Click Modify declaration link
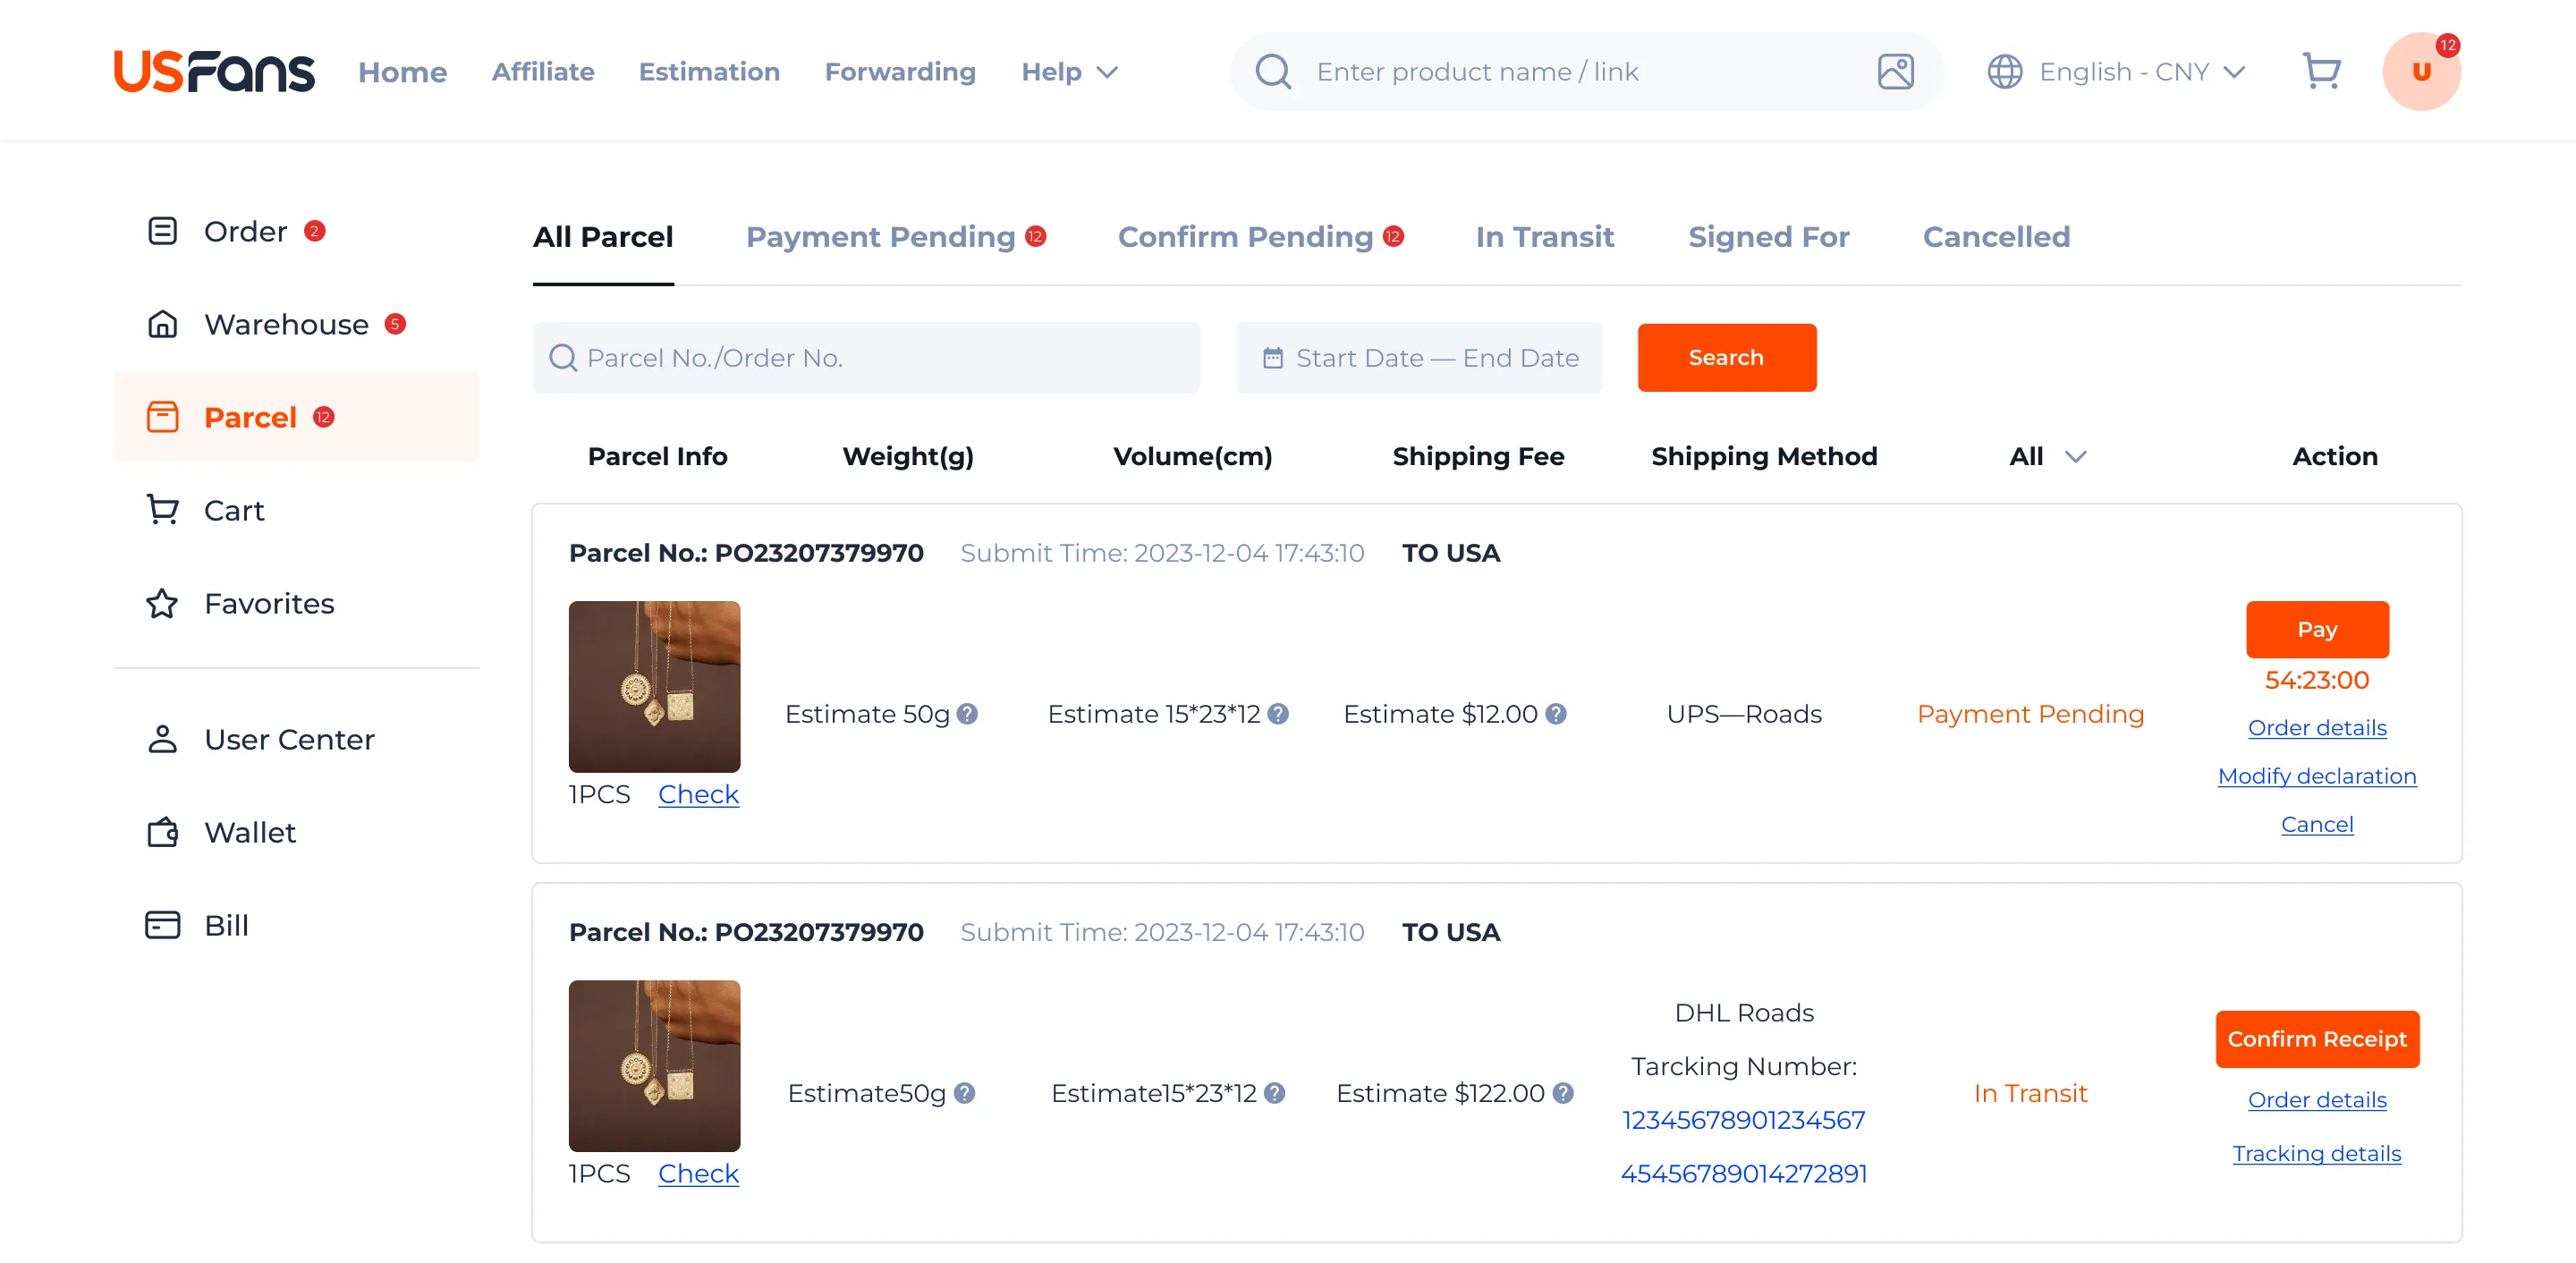 point(2318,776)
